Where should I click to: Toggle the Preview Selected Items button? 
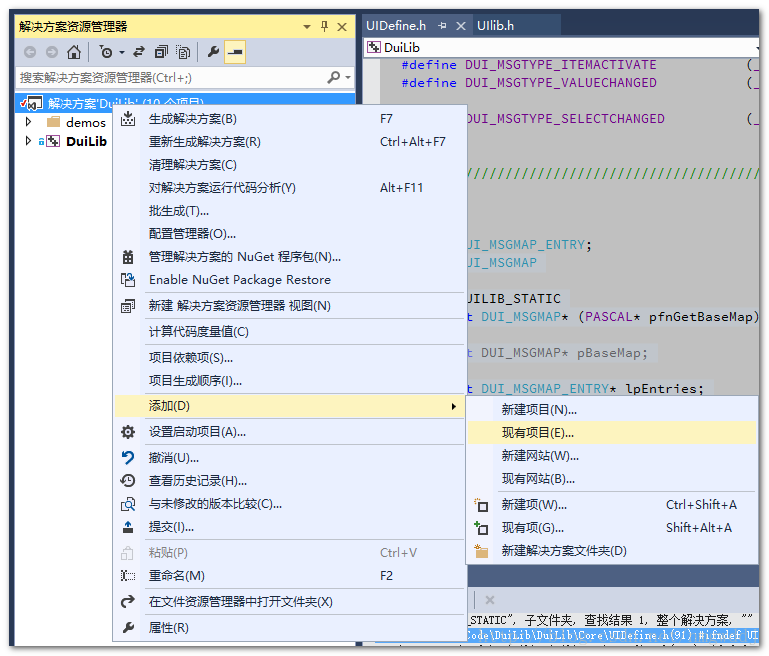(235, 52)
